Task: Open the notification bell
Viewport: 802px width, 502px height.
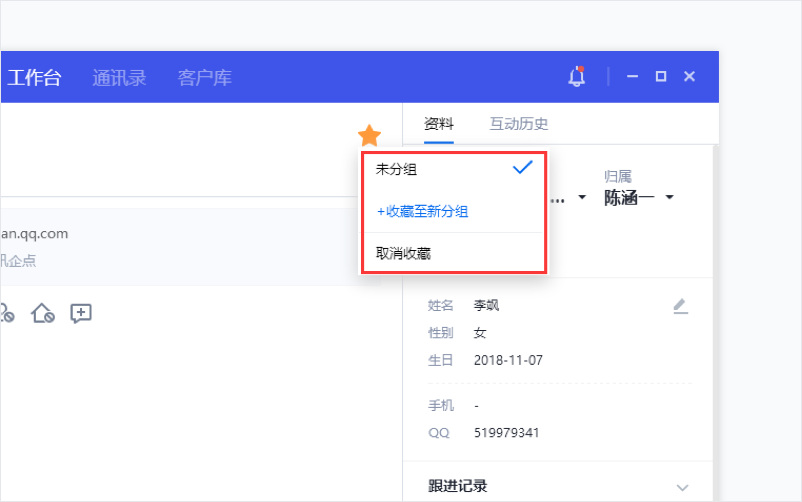Action: [576, 77]
